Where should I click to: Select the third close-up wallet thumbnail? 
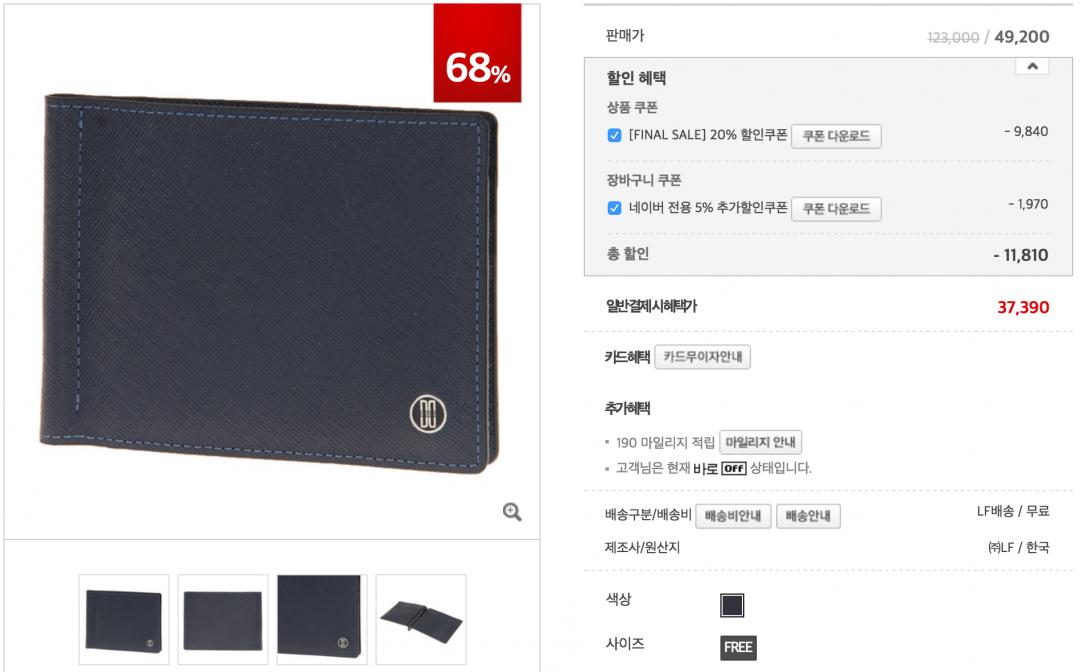322,620
